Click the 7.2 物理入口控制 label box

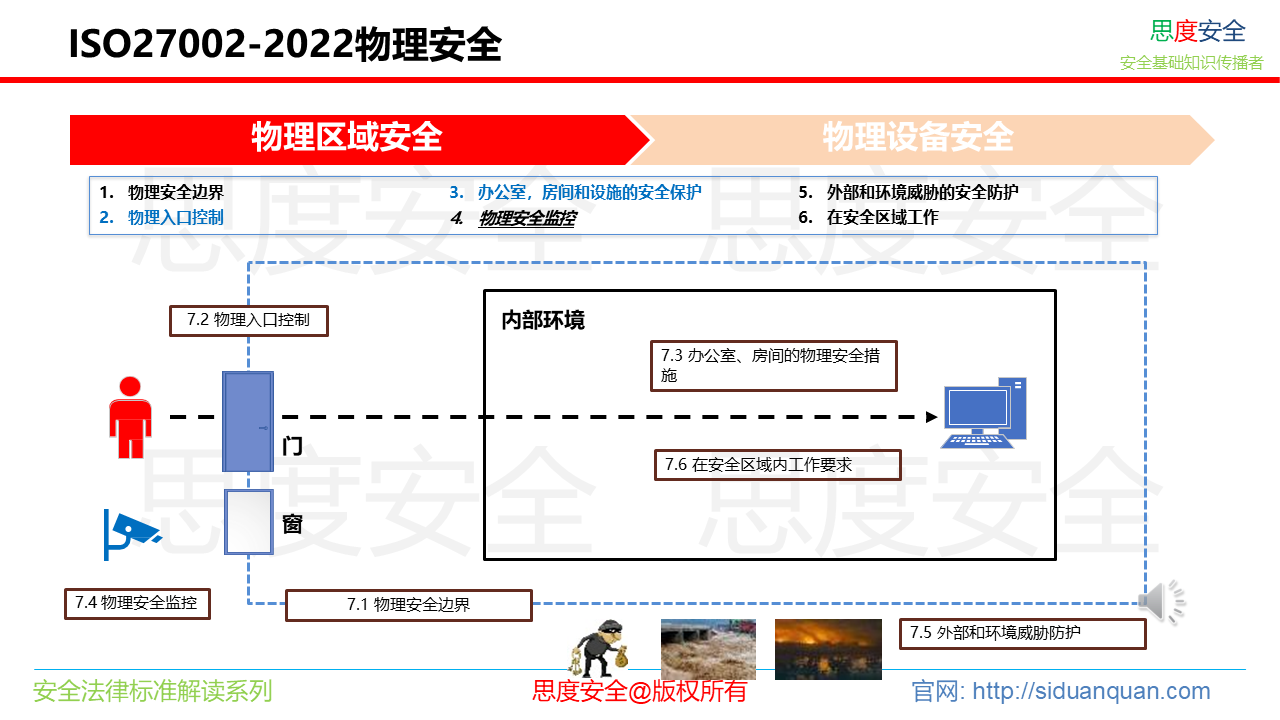(x=248, y=321)
